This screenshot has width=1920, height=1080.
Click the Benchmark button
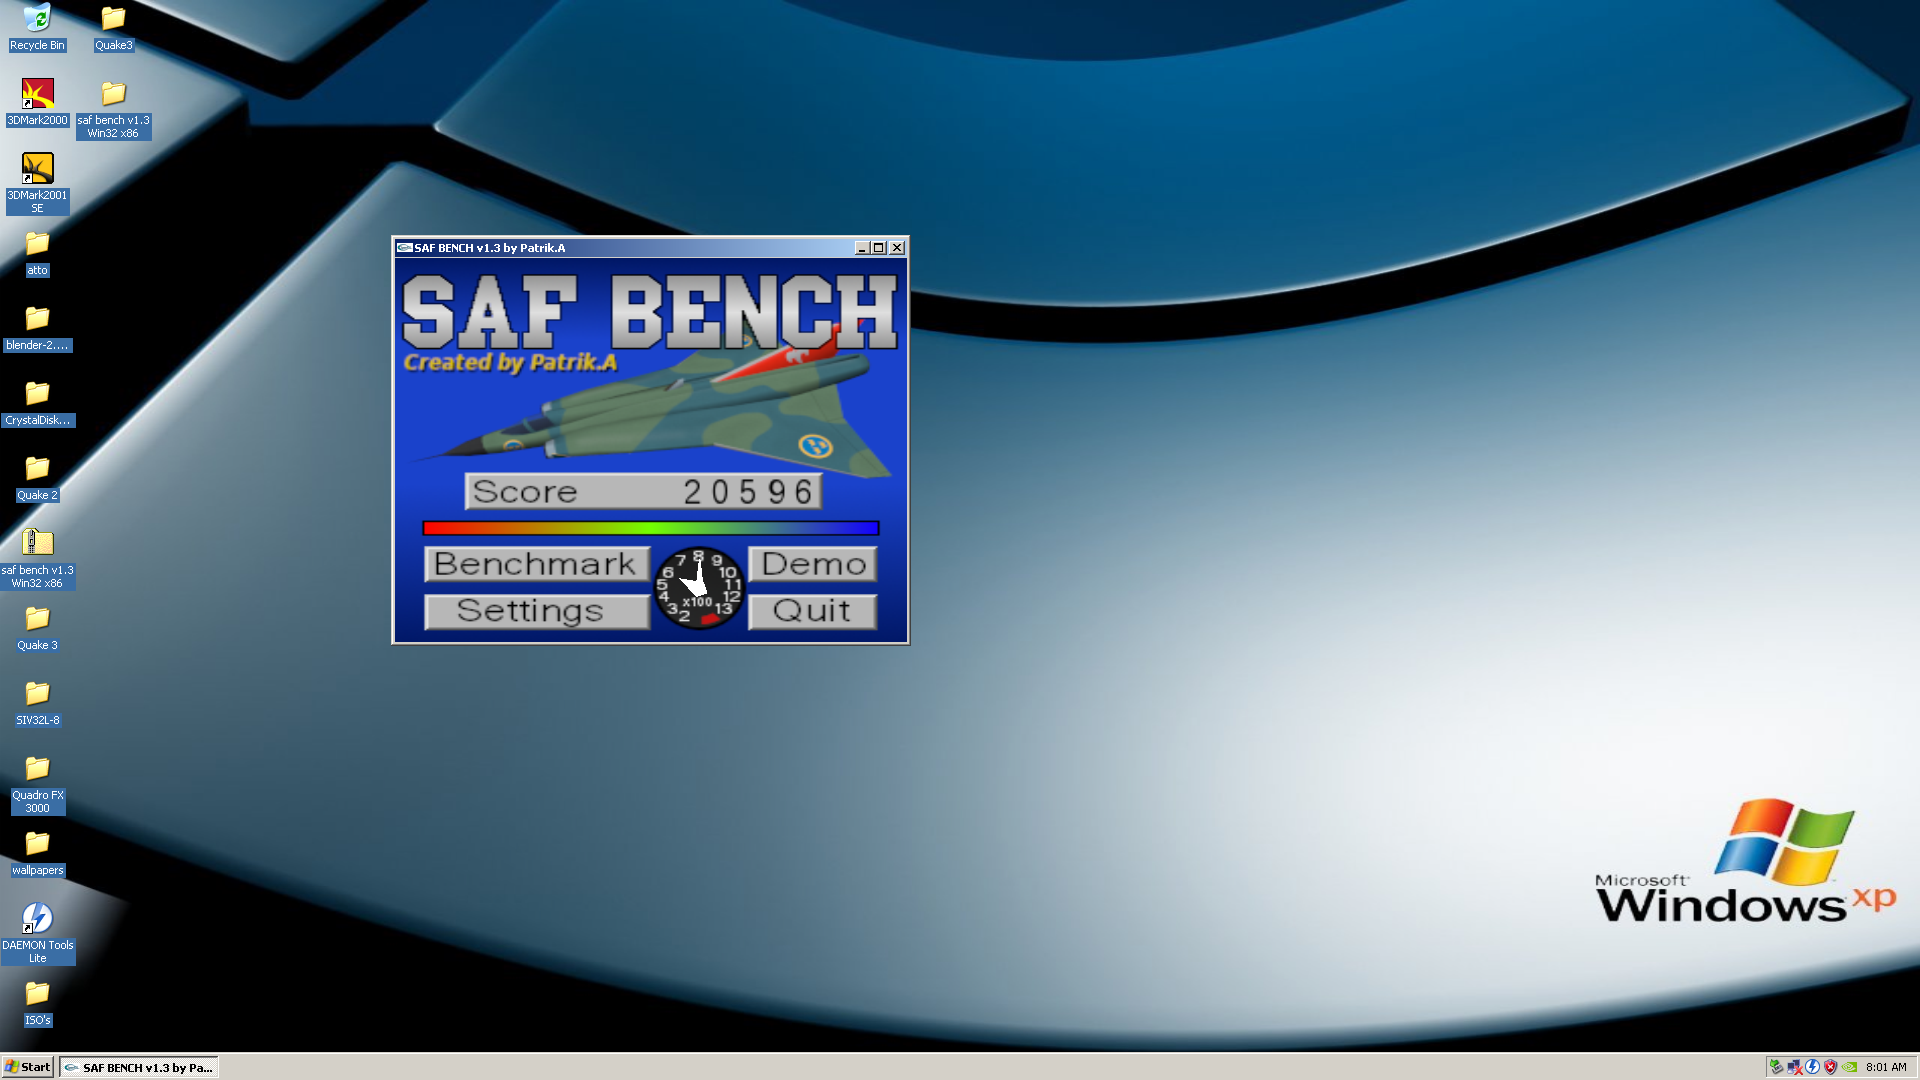click(537, 564)
